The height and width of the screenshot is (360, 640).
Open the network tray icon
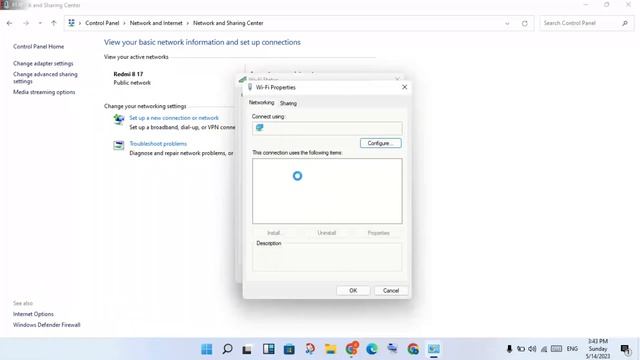coord(544,349)
